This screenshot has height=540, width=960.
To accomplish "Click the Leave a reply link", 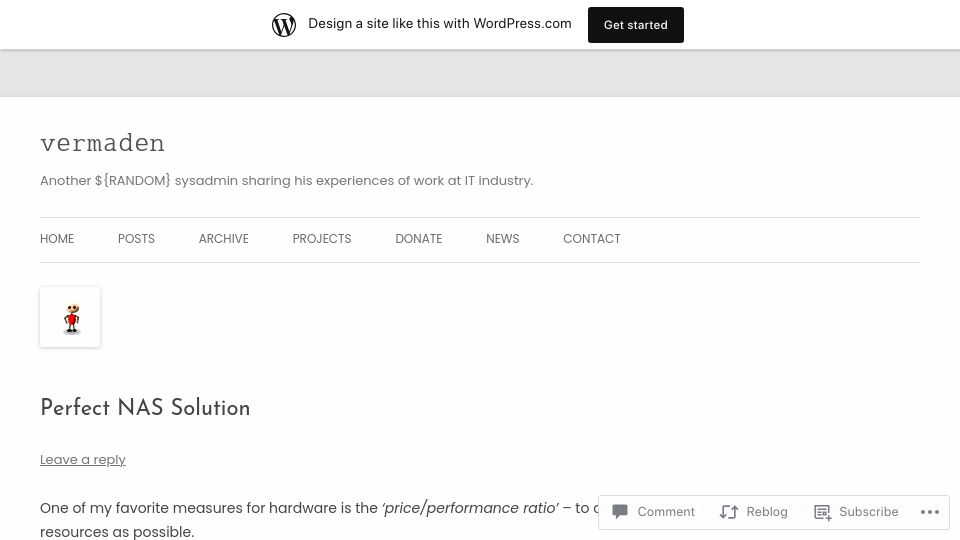I will click(83, 460).
